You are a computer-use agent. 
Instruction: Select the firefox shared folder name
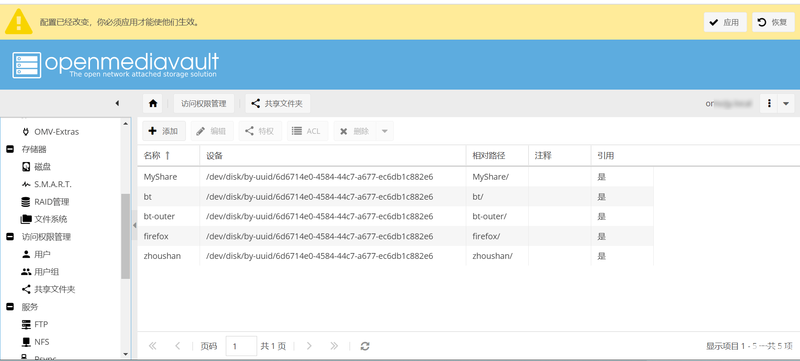point(156,236)
